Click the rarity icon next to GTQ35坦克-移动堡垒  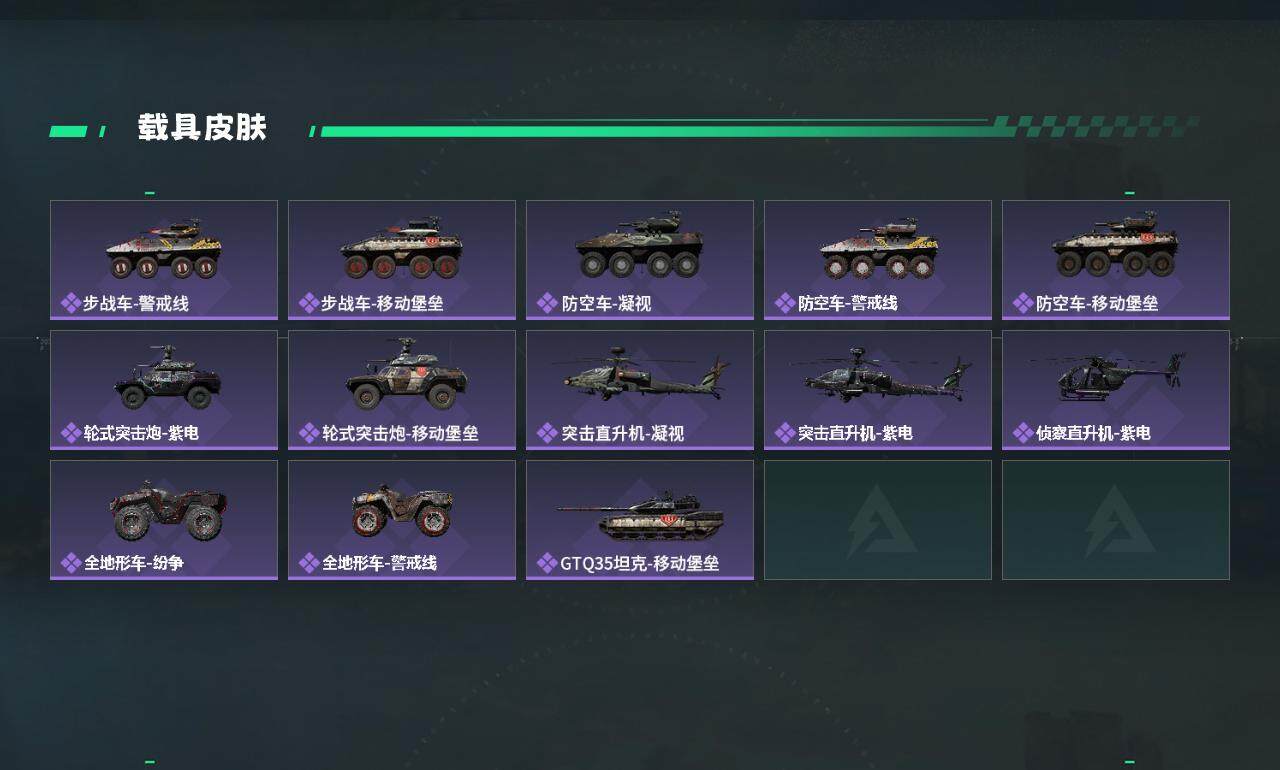(547, 563)
